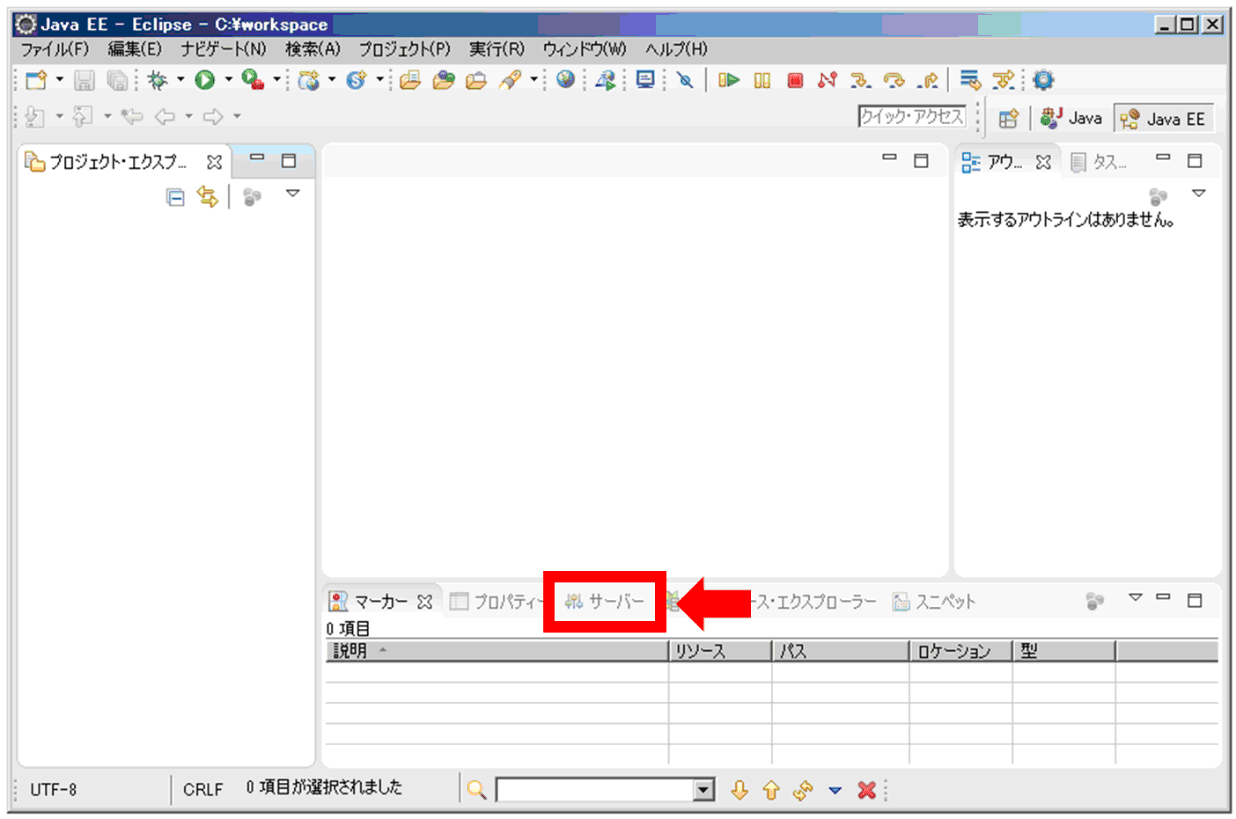The height and width of the screenshot is (819, 1236).
Task: Switch to the Java perspective
Action: tap(1071, 118)
